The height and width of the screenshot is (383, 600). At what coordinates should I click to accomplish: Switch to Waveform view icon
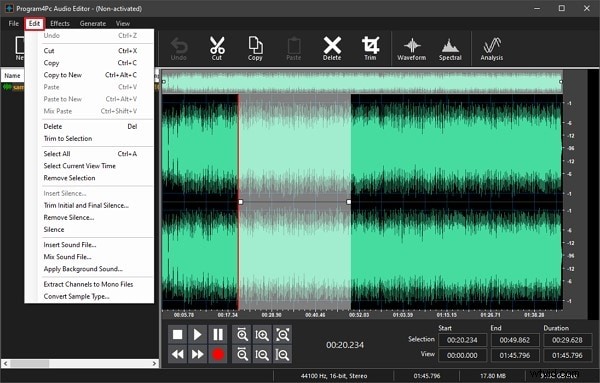(411, 49)
